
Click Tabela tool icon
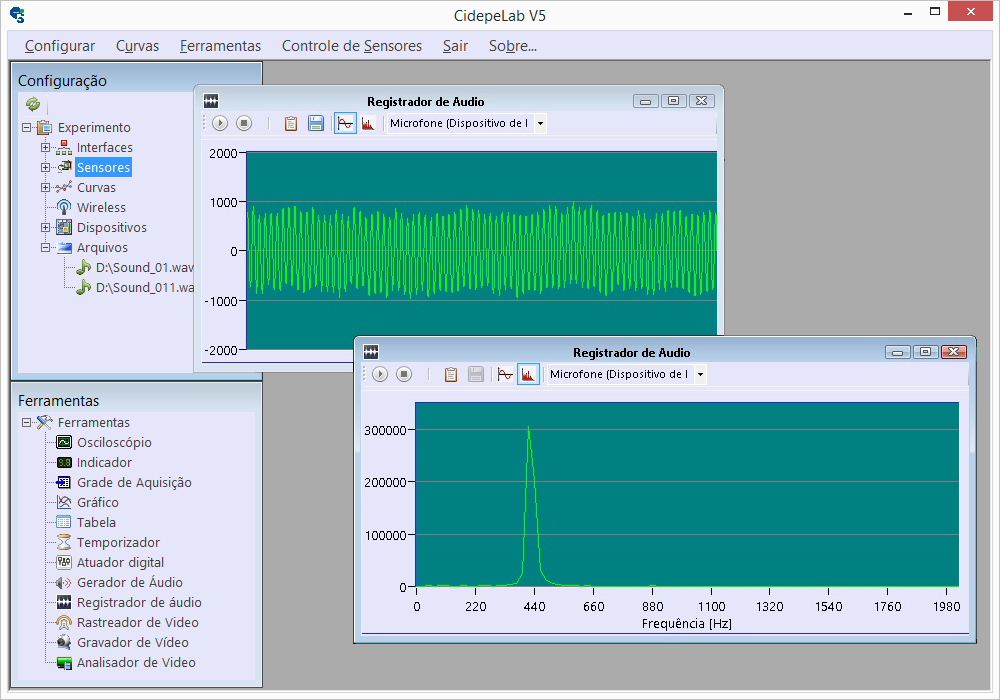pos(64,522)
